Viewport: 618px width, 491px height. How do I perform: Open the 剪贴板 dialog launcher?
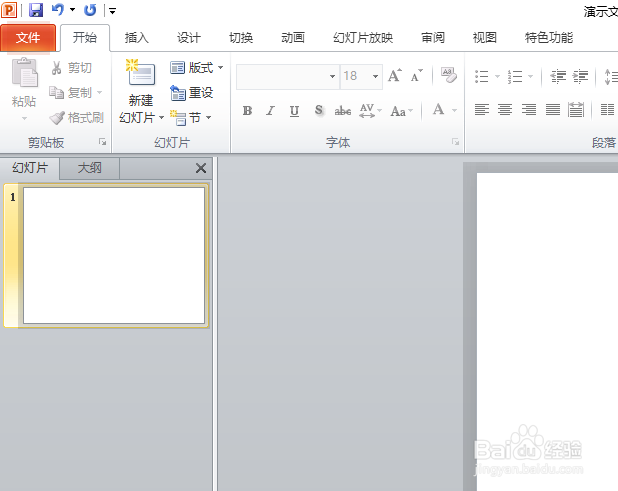click(x=102, y=142)
